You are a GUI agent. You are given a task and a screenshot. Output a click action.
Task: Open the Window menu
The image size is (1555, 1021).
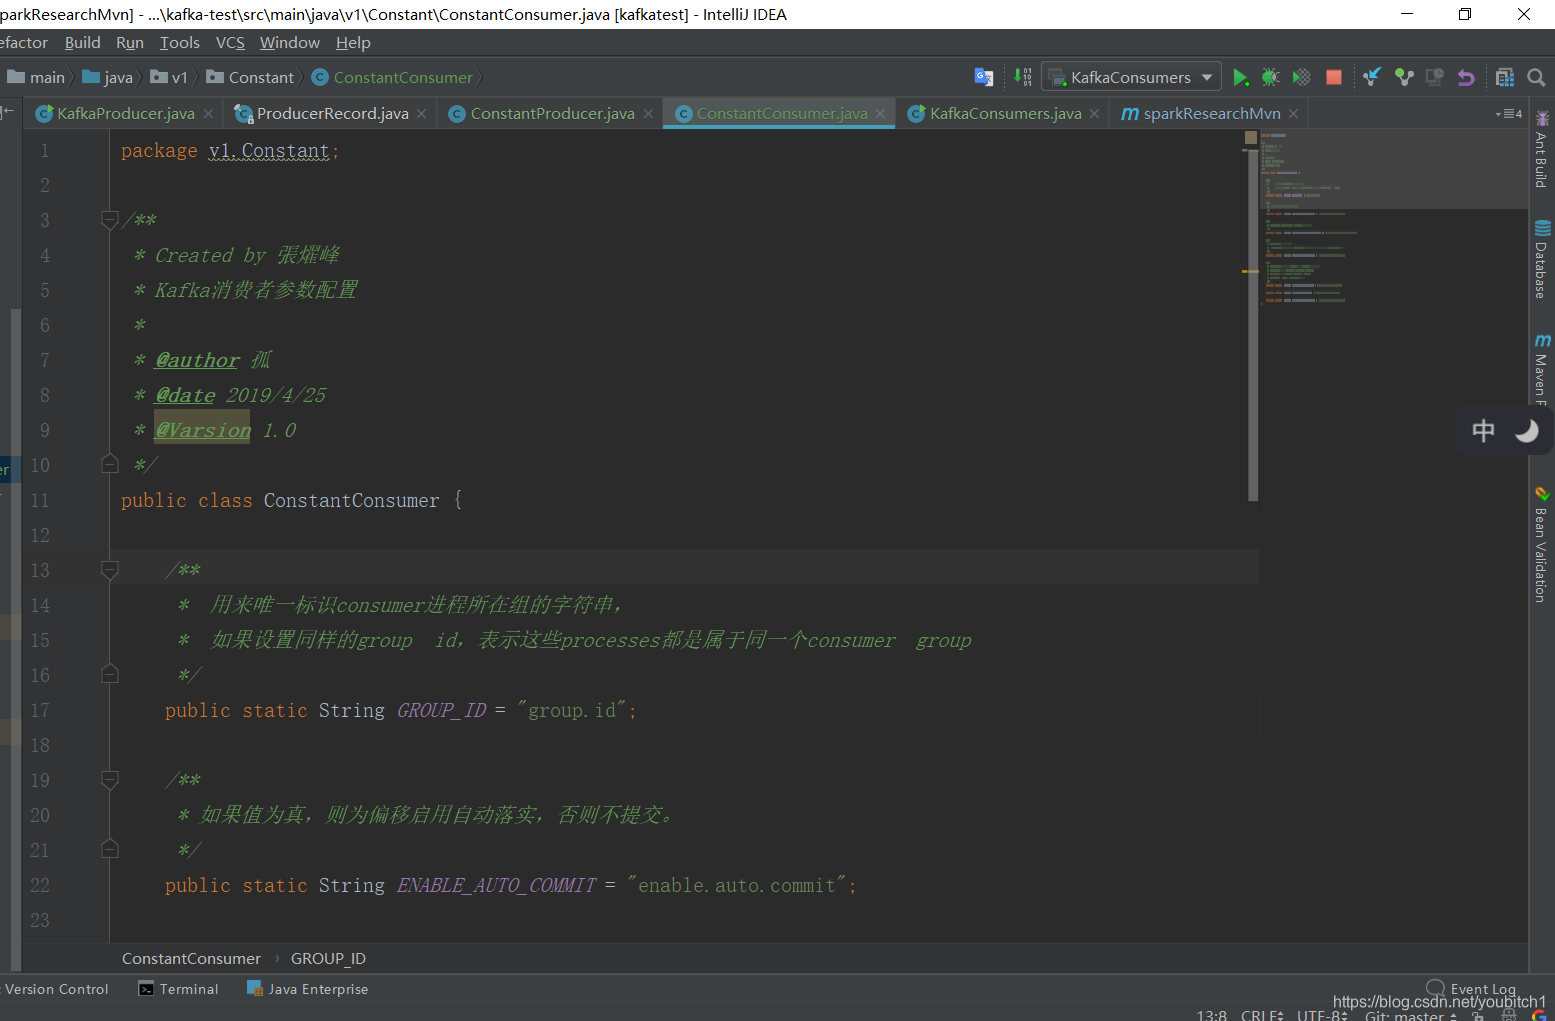290,42
